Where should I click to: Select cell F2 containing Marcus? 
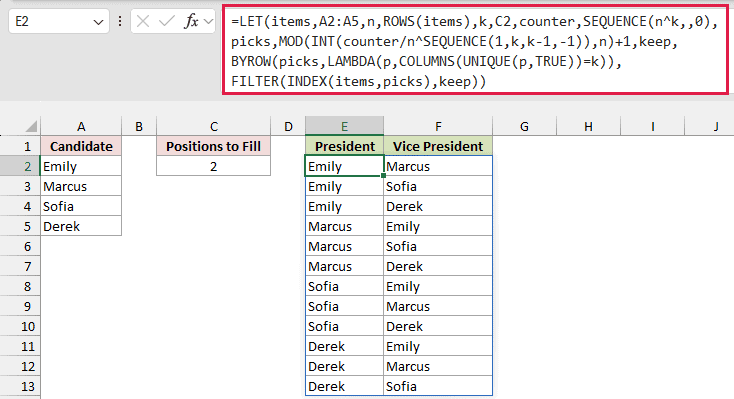click(438, 166)
